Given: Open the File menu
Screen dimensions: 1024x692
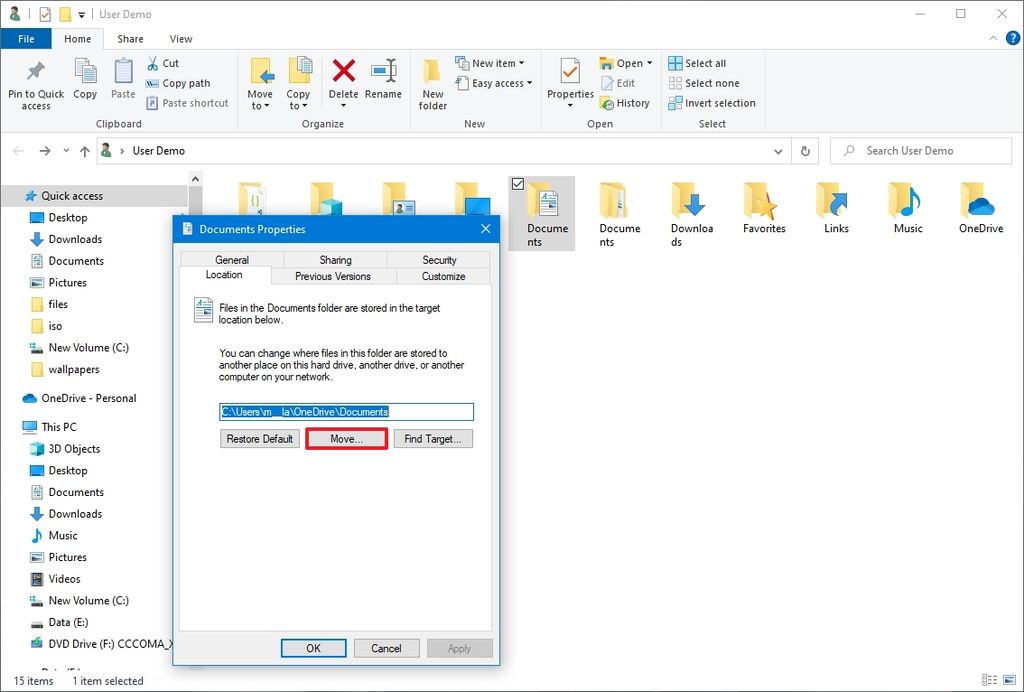Looking at the screenshot, I should [x=26, y=38].
